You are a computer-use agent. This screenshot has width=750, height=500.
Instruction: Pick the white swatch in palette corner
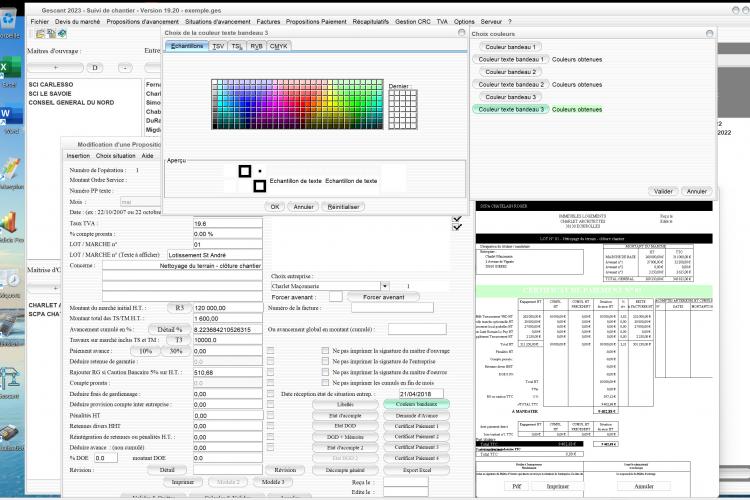pos(214,83)
